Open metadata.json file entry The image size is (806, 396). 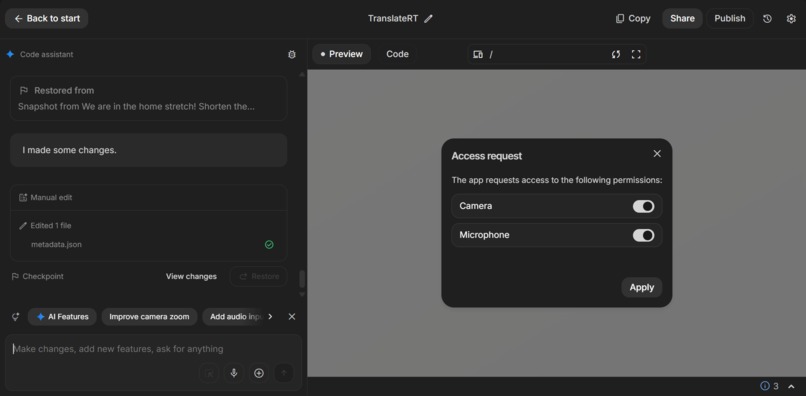click(57, 245)
